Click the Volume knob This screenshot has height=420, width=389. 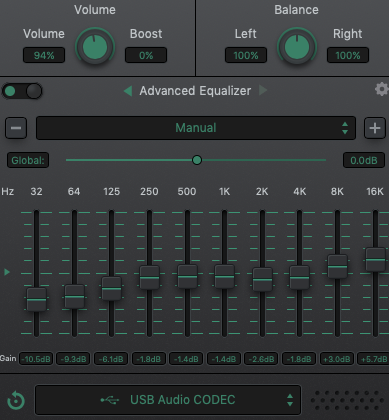click(95, 47)
